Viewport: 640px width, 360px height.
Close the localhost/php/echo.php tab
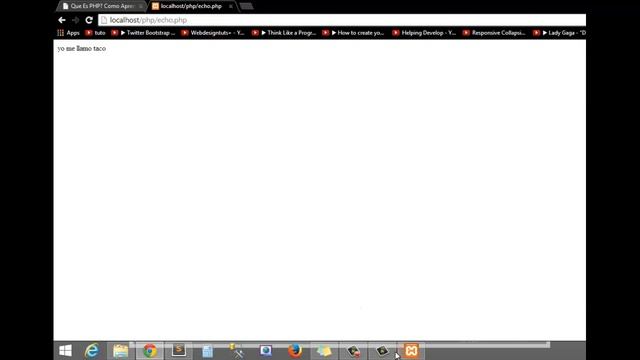231,7
